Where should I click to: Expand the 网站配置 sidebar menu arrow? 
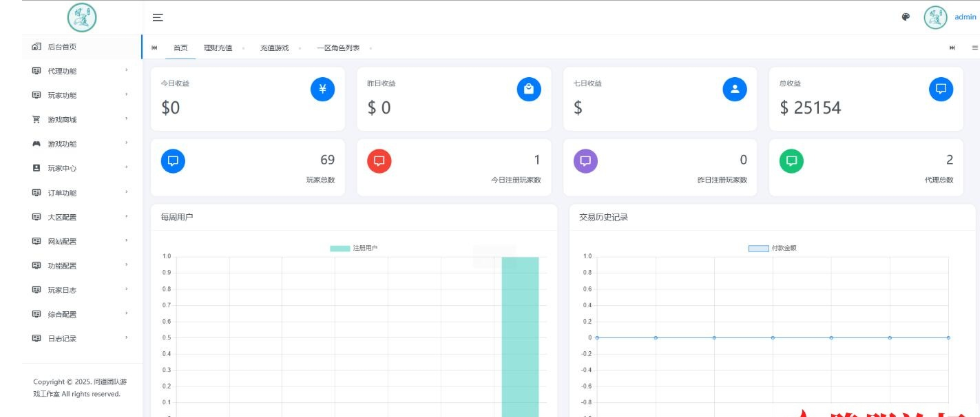point(127,241)
